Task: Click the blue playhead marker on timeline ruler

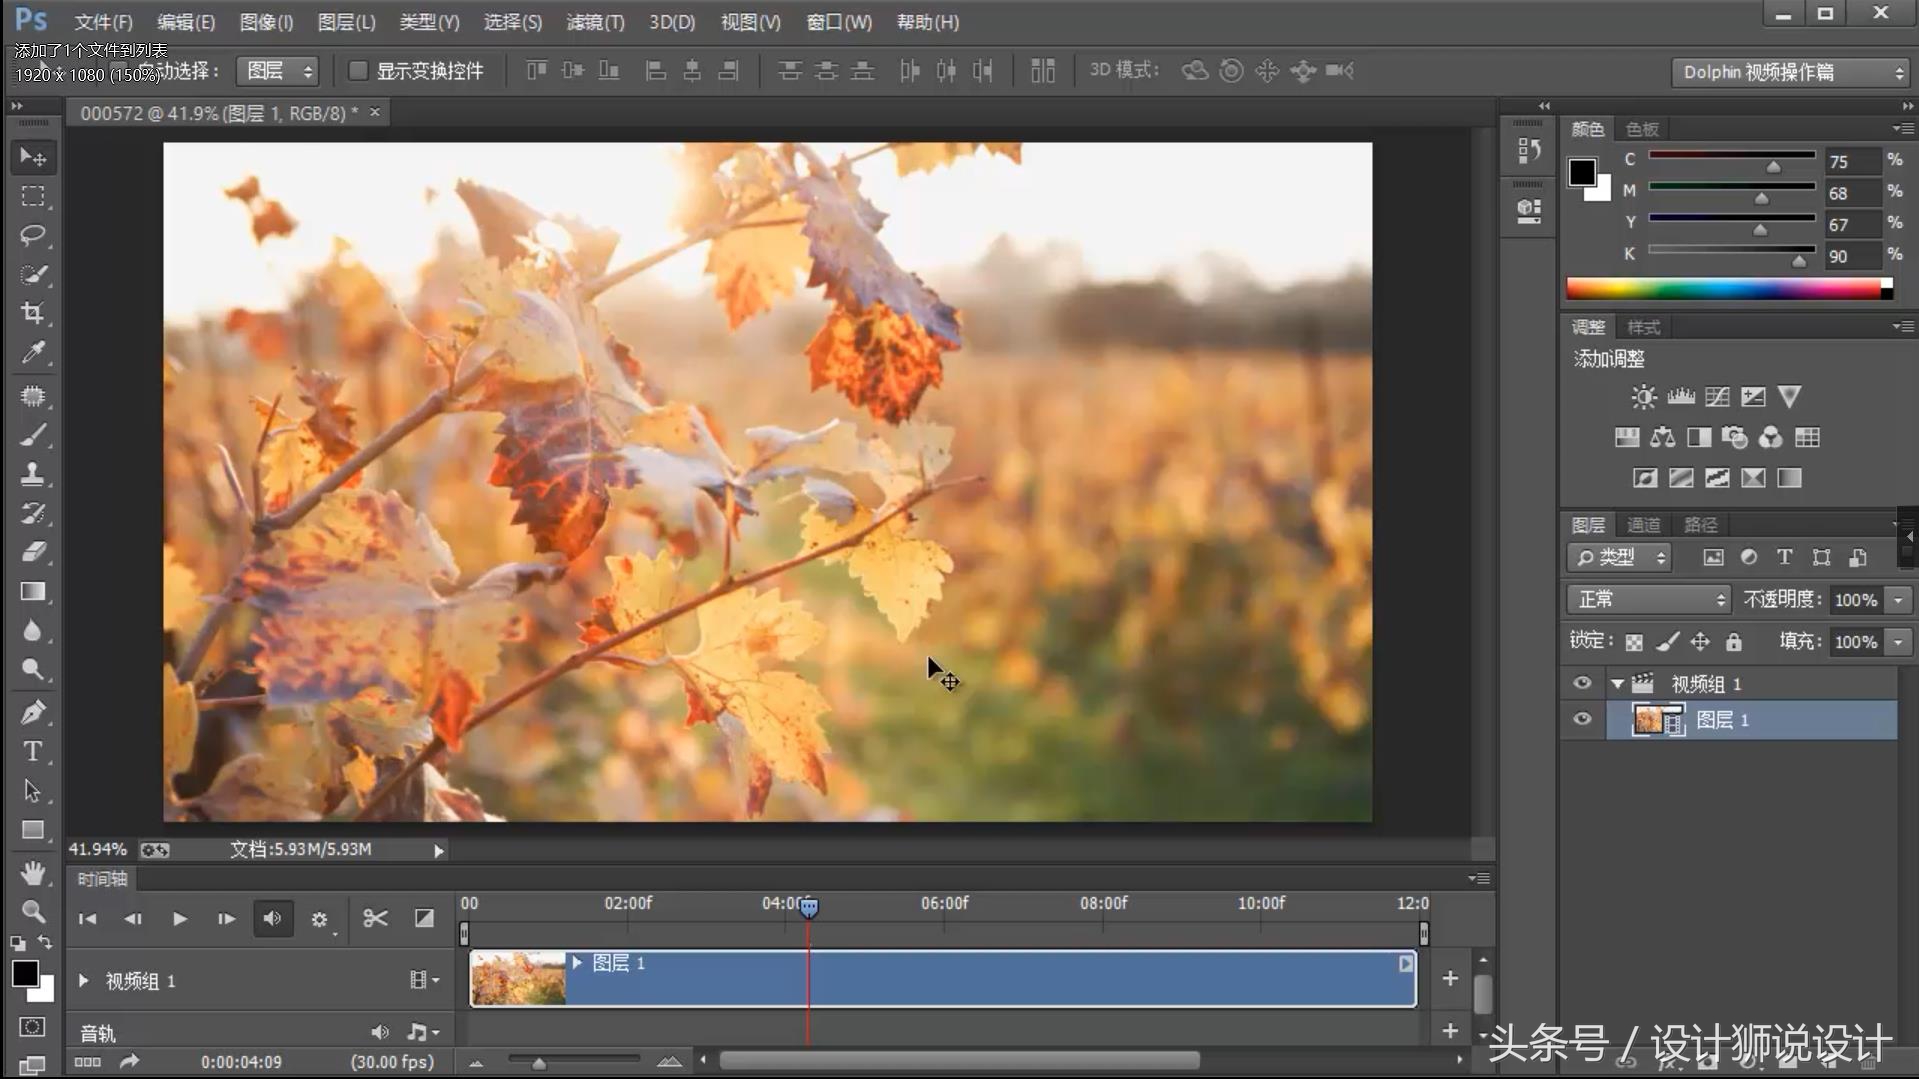Action: [x=809, y=907]
